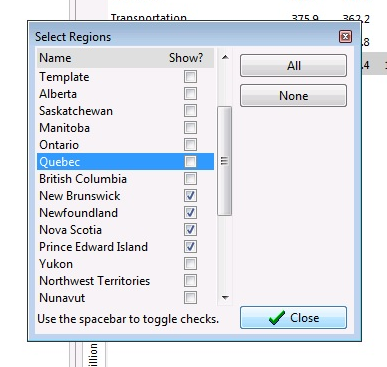This screenshot has width=387, height=367.
Task: Uncheck the New Brunswick checkbox
Action: click(x=190, y=196)
